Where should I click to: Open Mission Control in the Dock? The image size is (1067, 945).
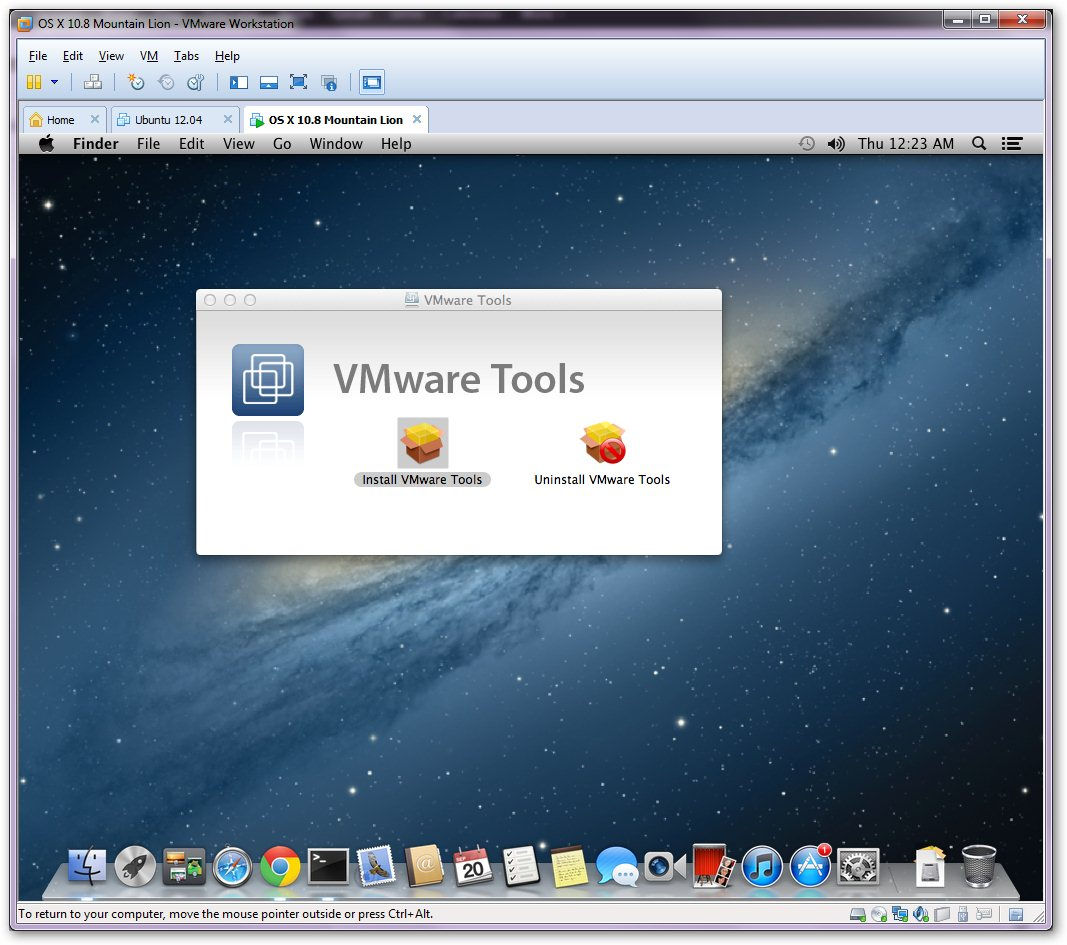click(x=184, y=866)
